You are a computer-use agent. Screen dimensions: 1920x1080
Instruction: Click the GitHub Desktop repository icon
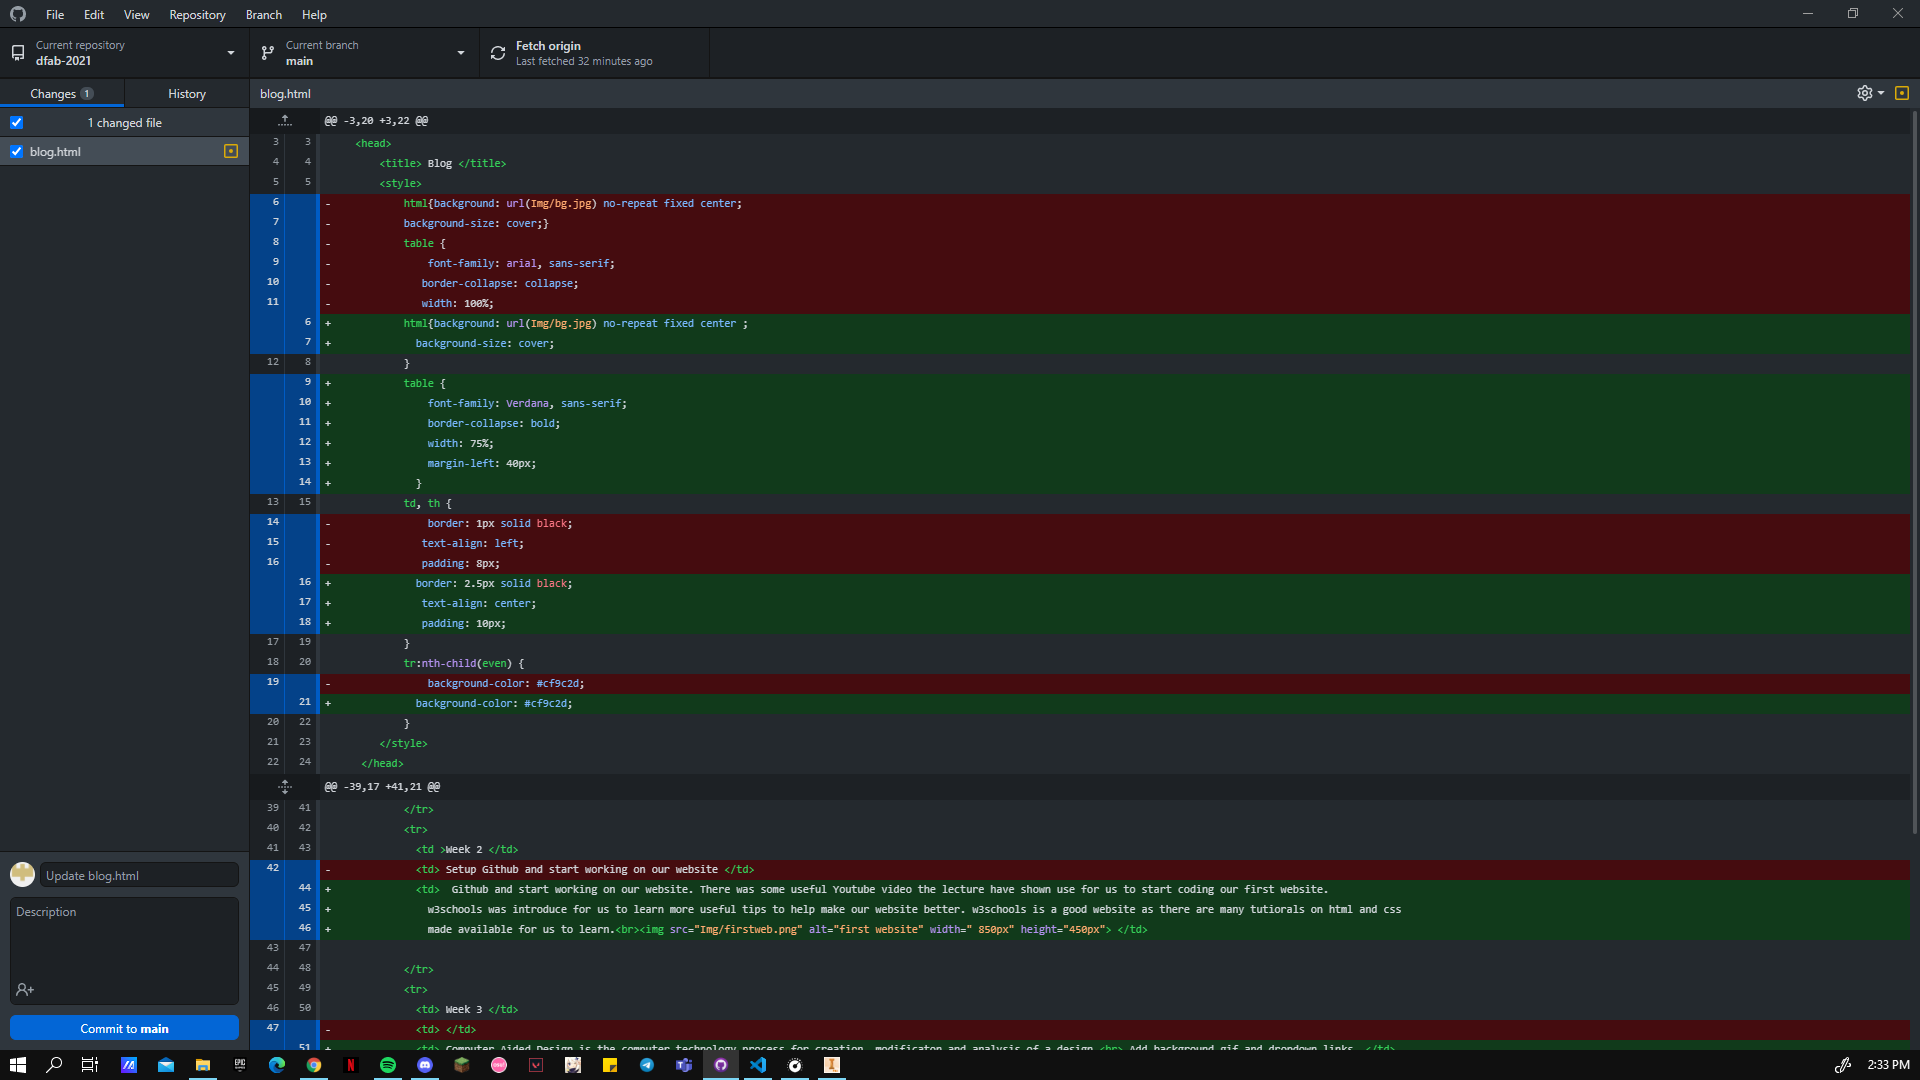tap(20, 53)
